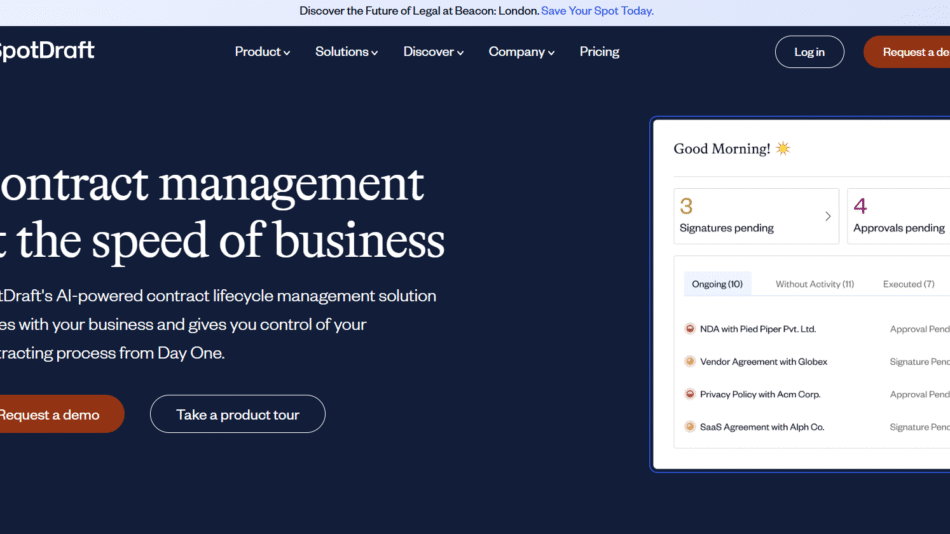Click Signature Pending status on Vendor Agreement row

920,361
